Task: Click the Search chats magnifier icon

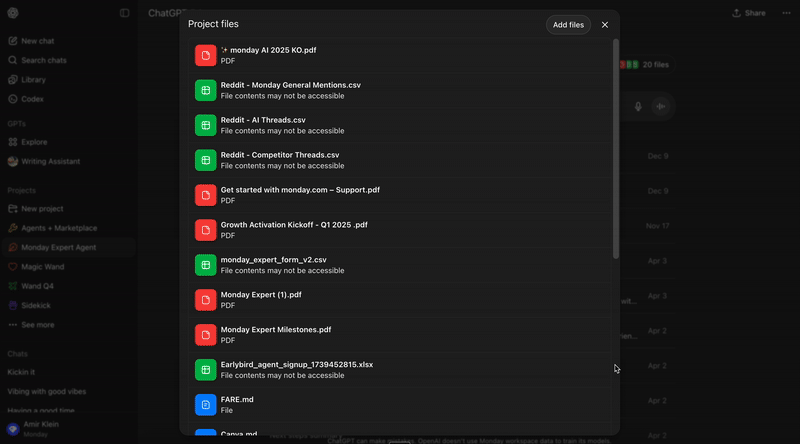Action: coord(13,60)
